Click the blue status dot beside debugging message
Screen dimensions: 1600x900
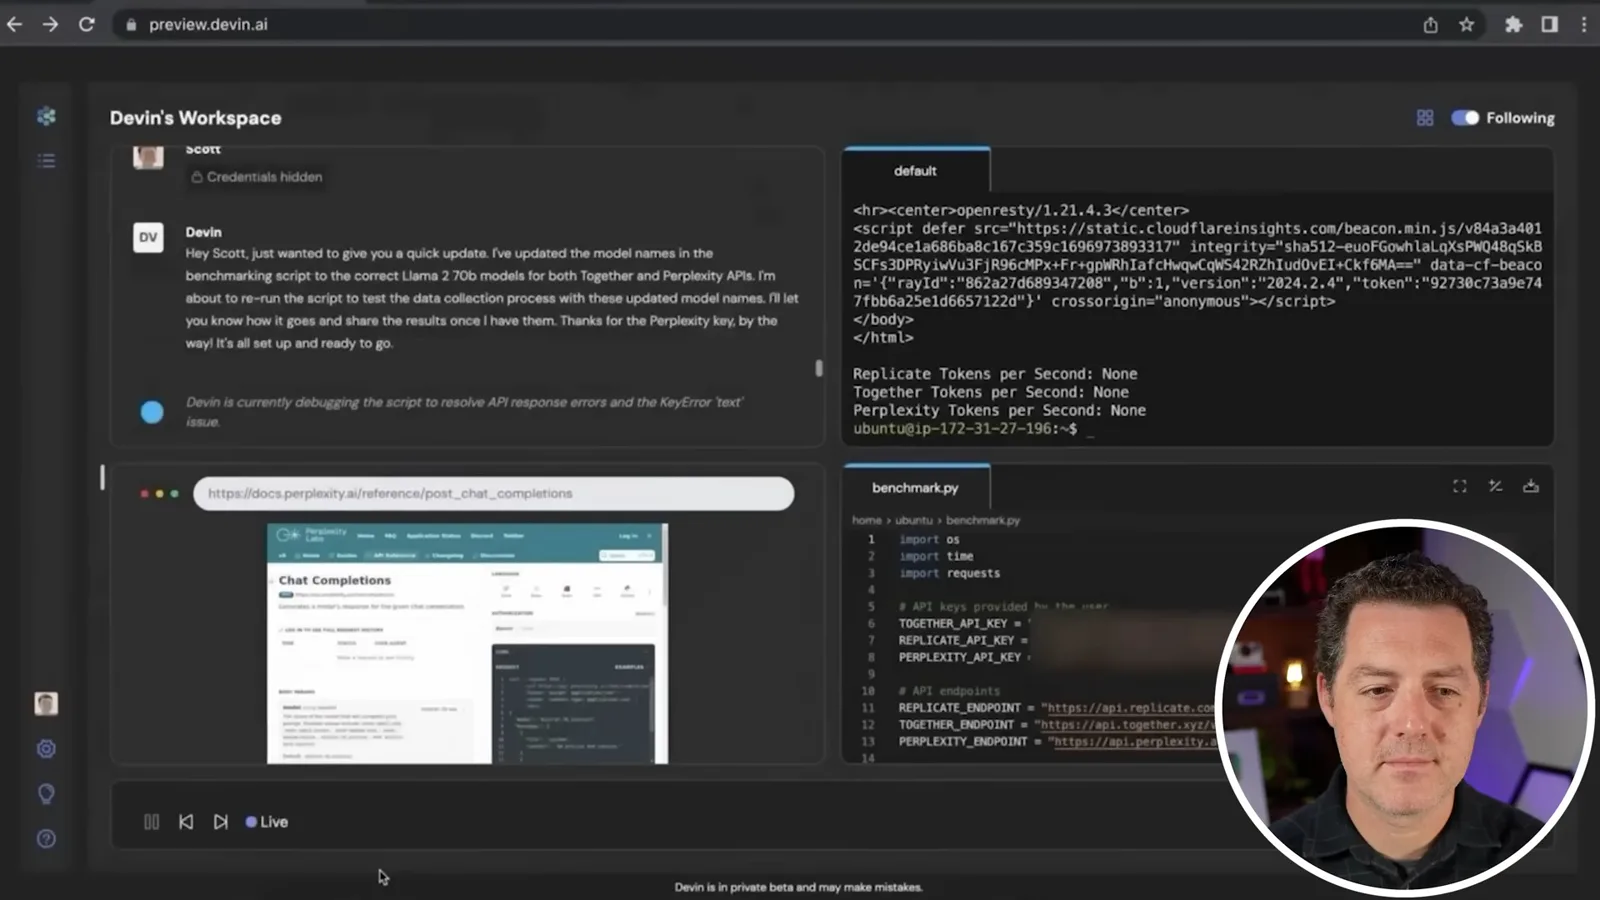tap(152, 412)
